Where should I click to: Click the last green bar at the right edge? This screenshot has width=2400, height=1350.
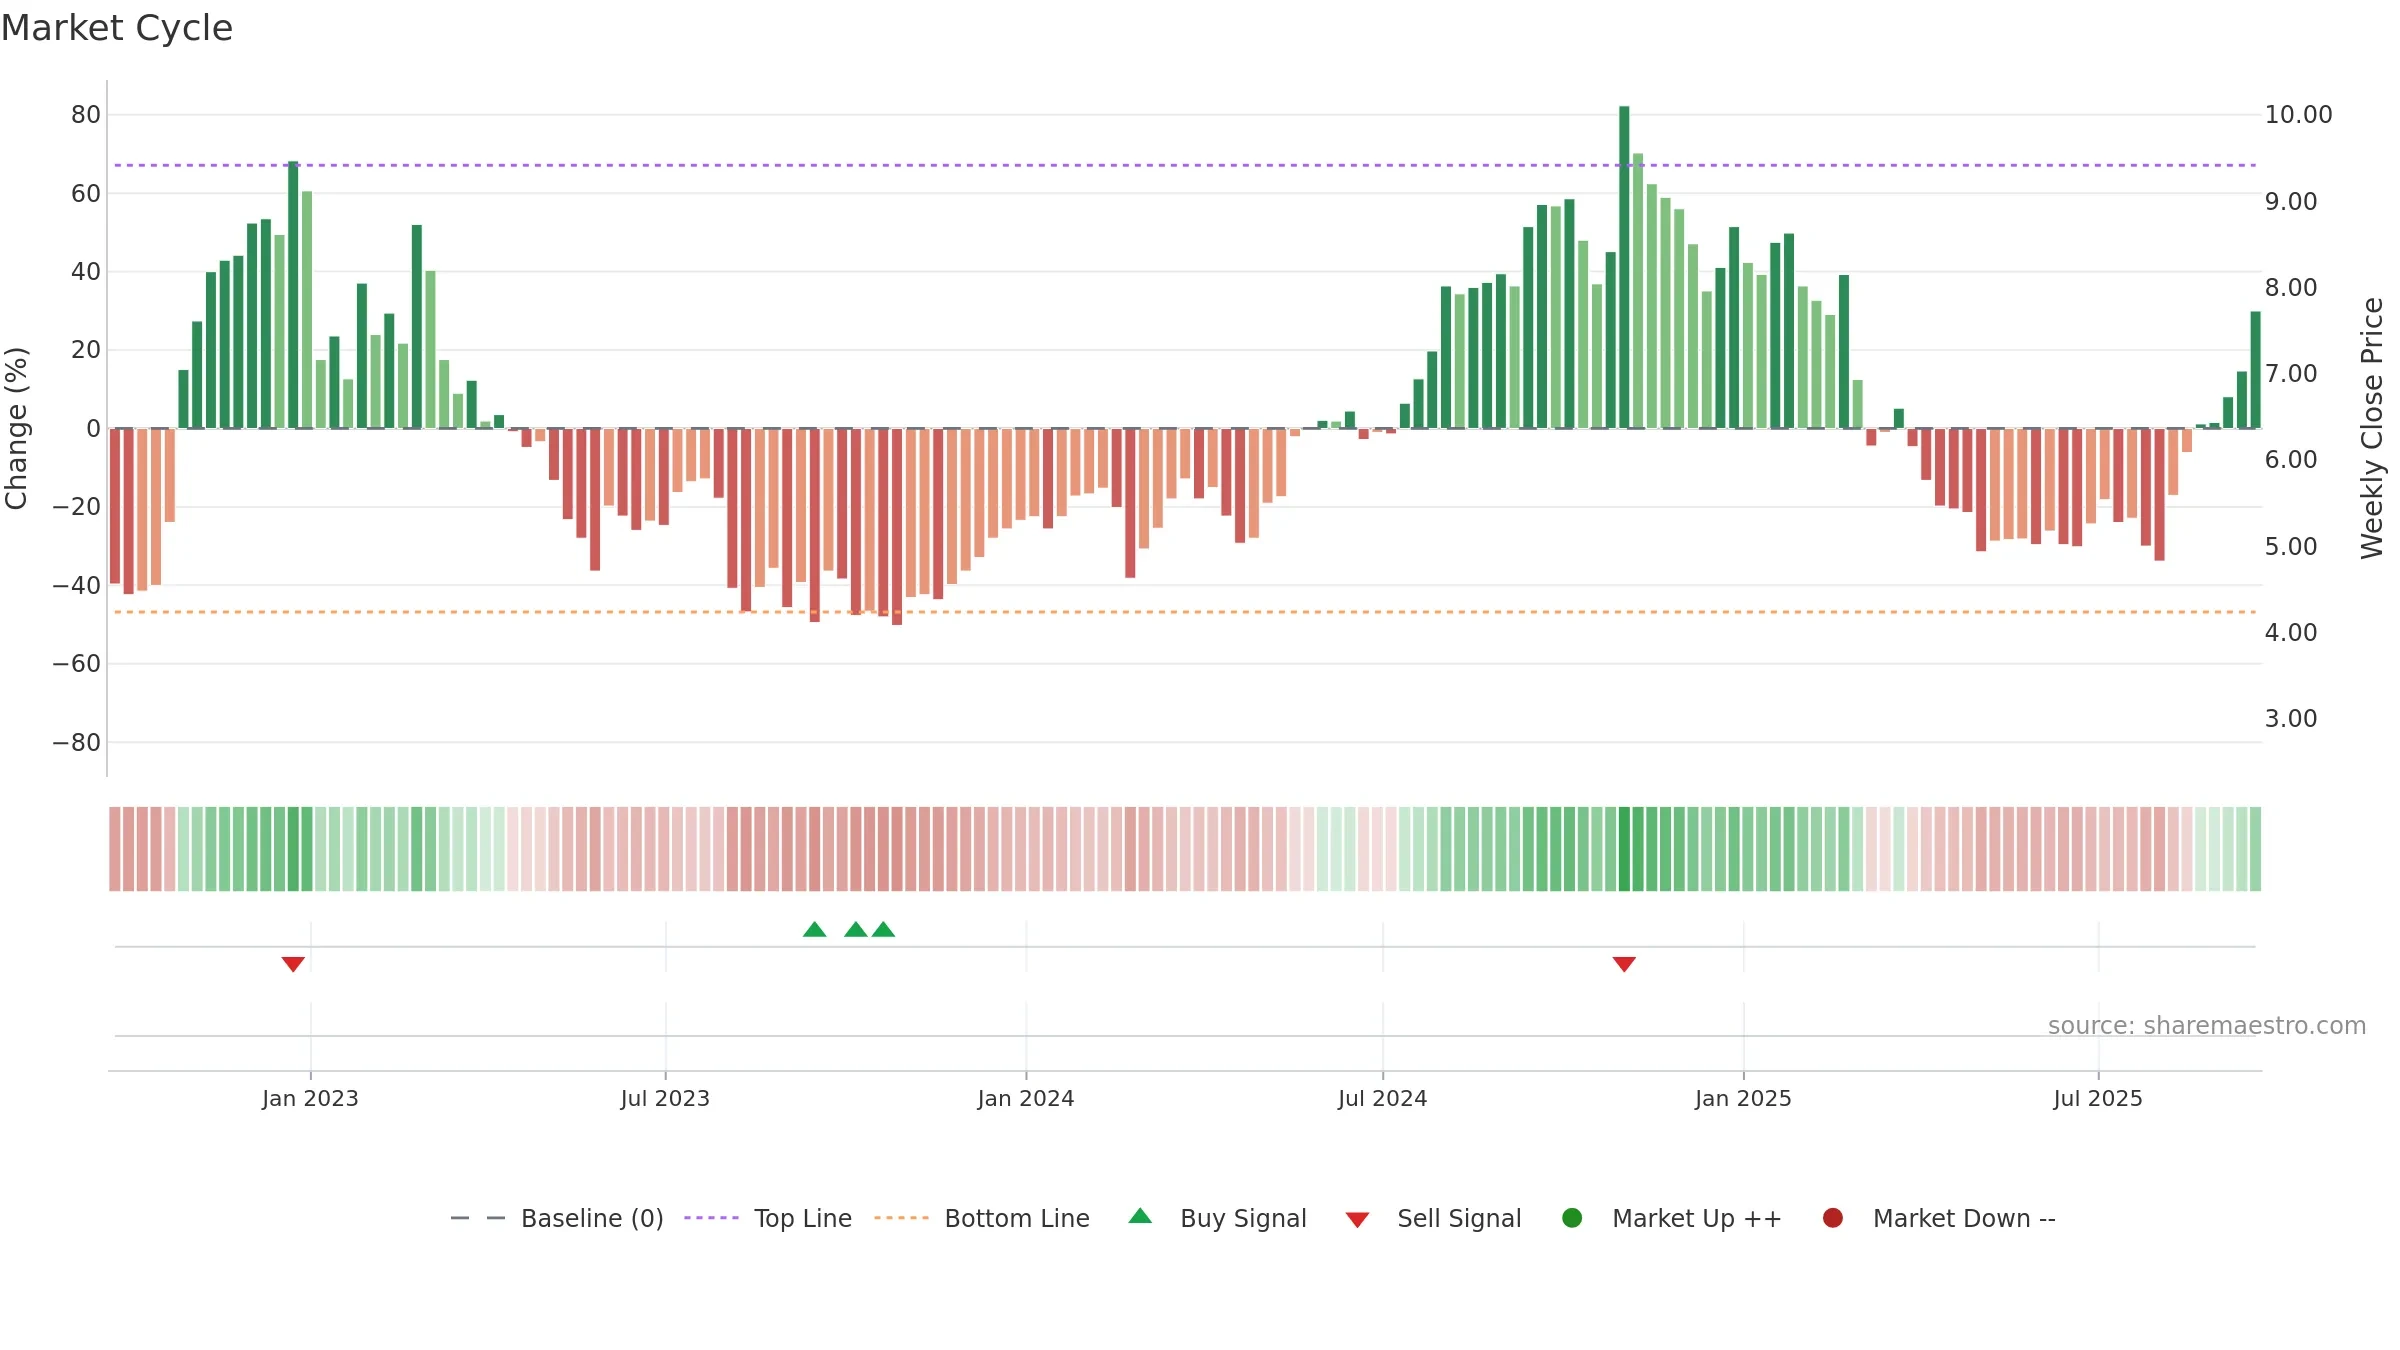tap(2255, 370)
